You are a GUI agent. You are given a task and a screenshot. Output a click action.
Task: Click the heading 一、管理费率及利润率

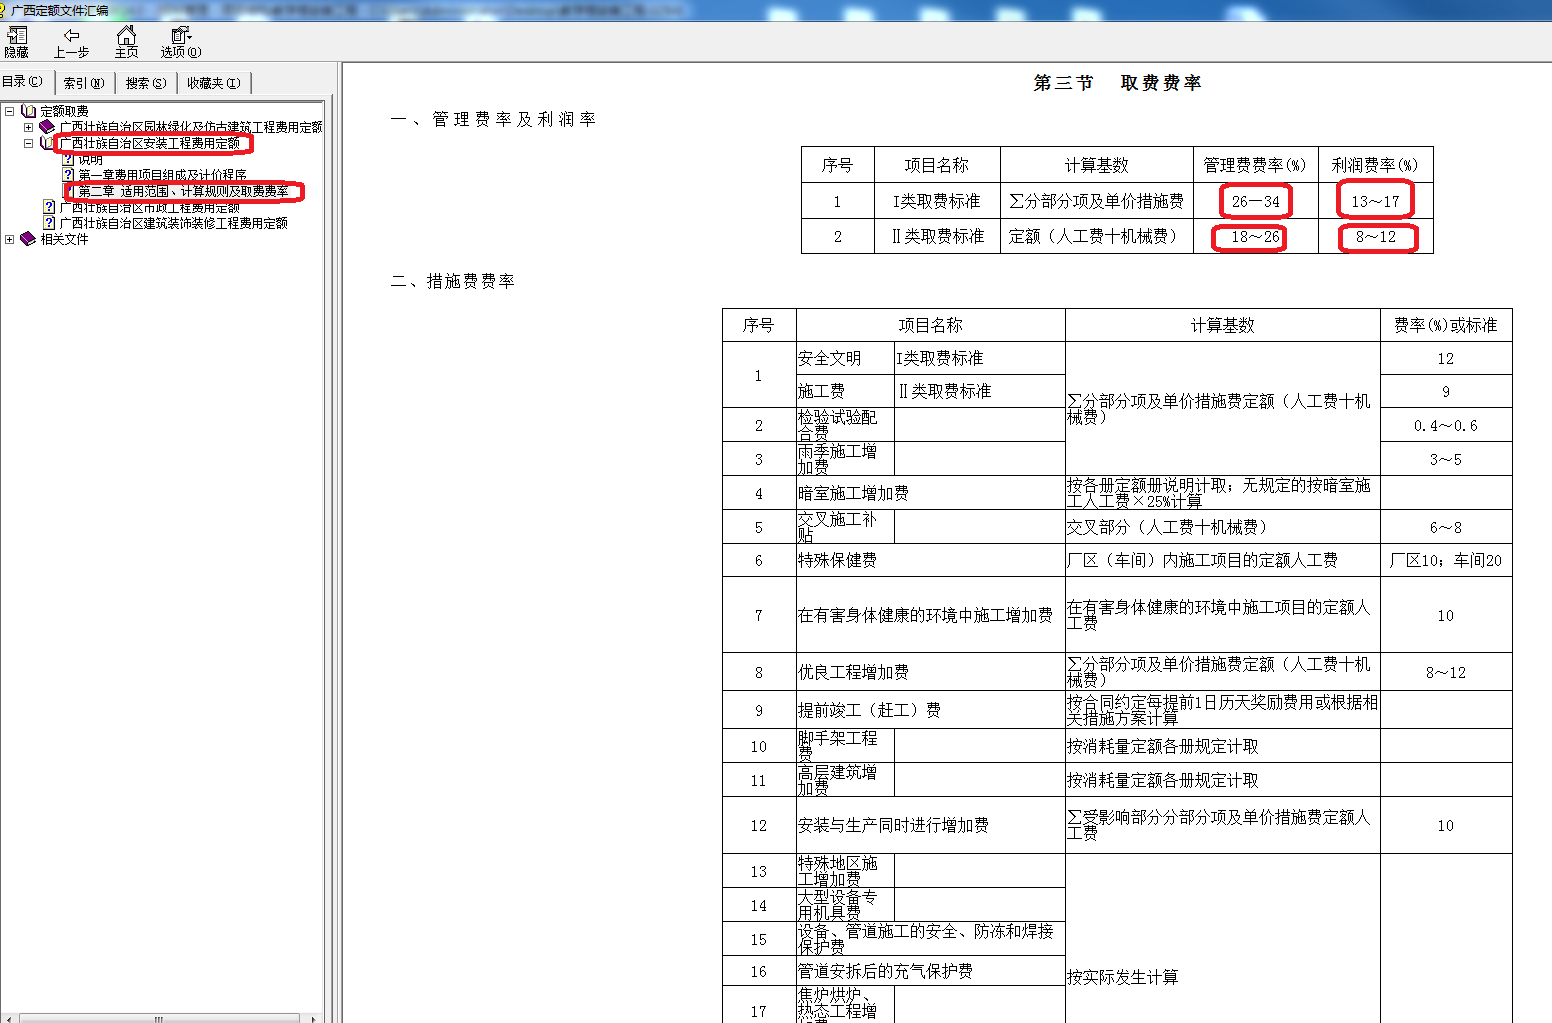point(493,119)
